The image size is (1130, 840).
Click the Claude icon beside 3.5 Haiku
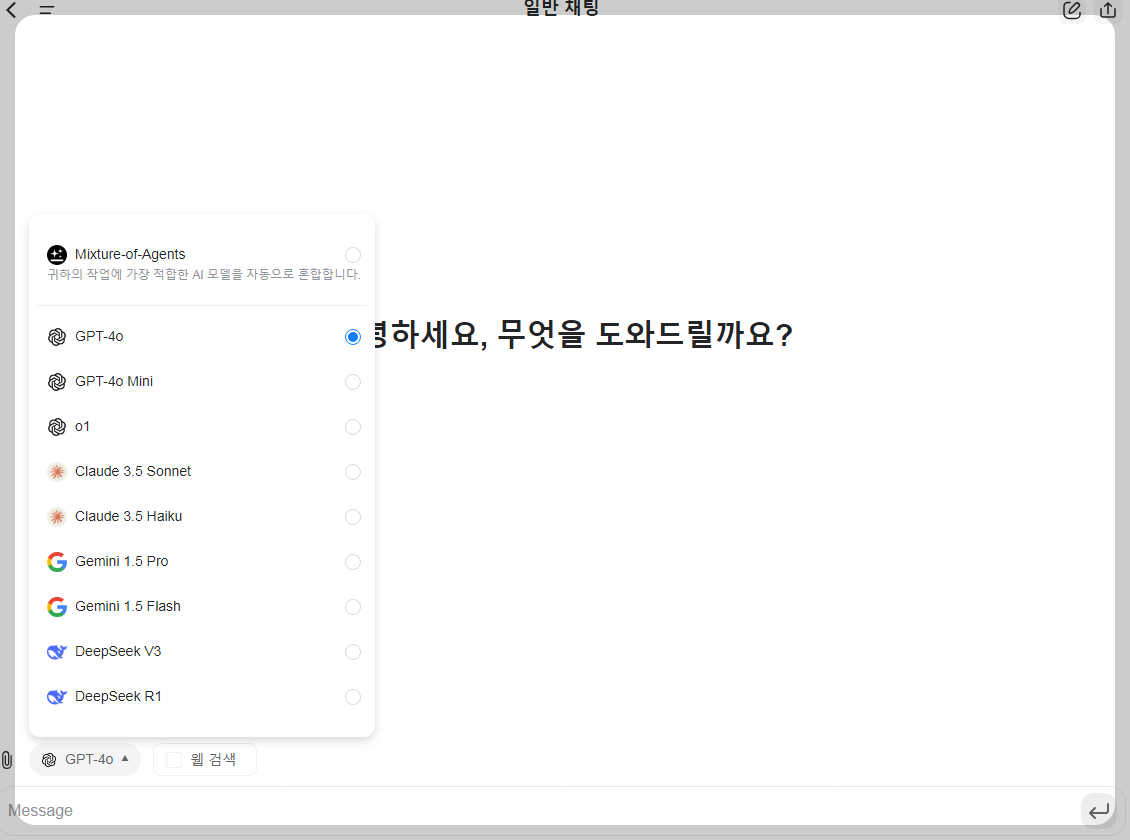pyautogui.click(x=57, y=517)
